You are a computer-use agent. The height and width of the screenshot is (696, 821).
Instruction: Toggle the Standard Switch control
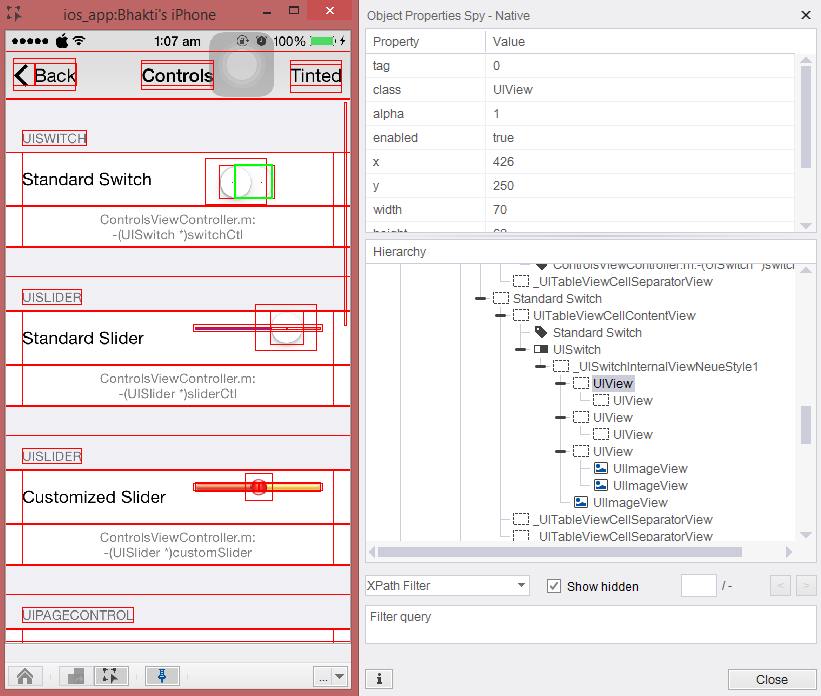coord(246,181)
